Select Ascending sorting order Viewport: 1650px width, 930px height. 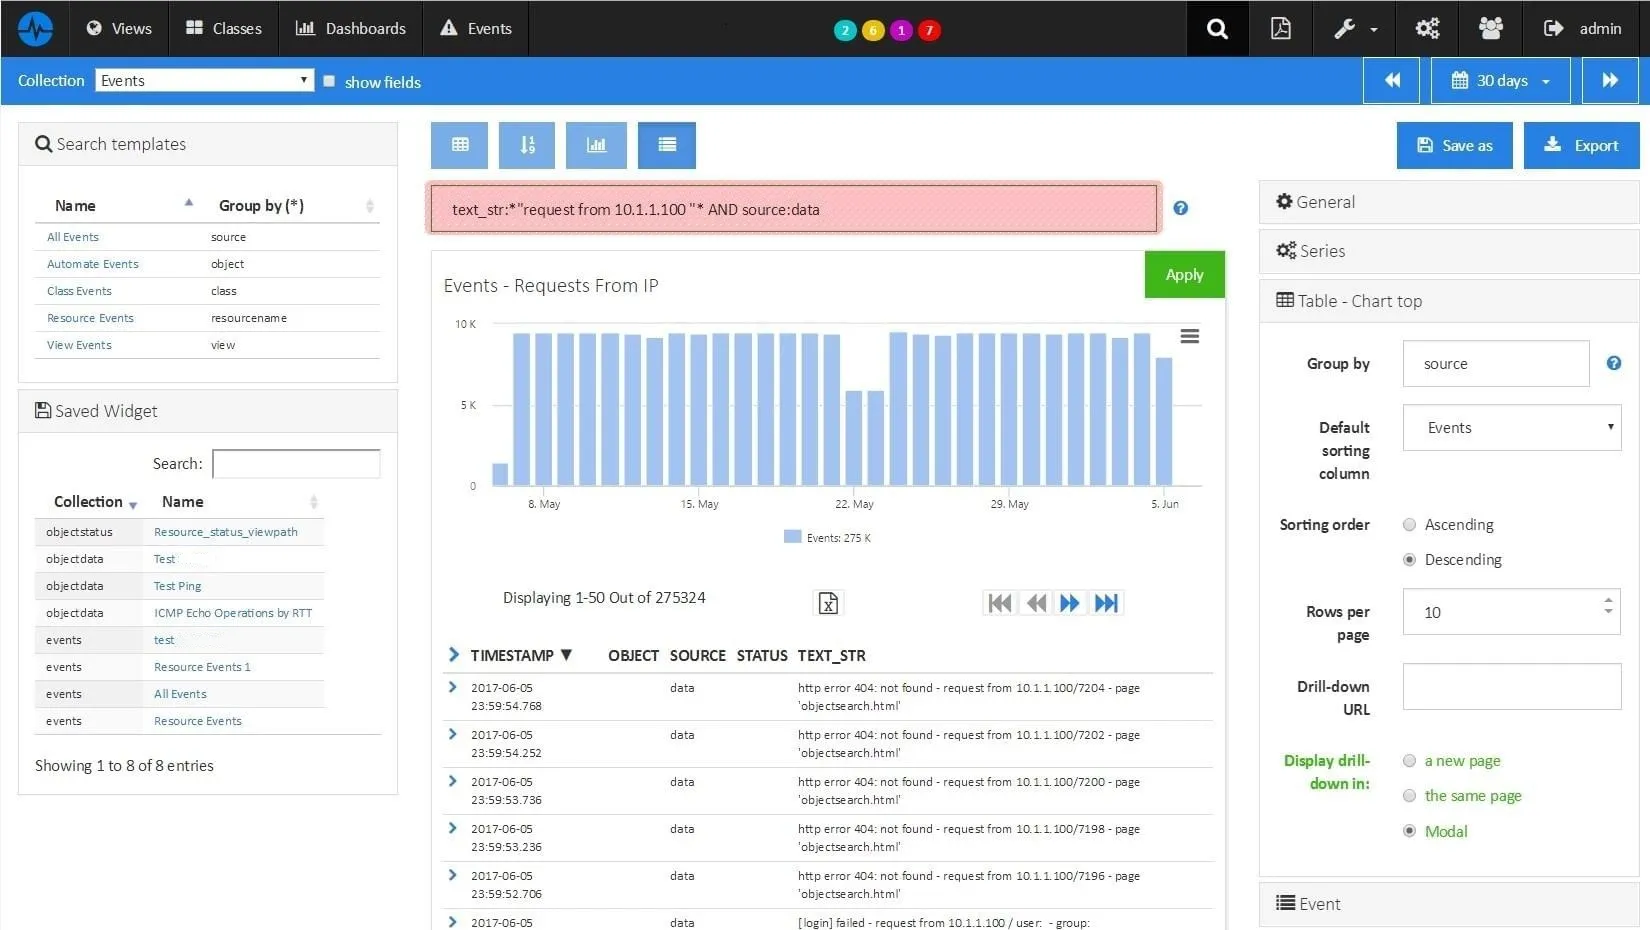[x=1409, y=525]
